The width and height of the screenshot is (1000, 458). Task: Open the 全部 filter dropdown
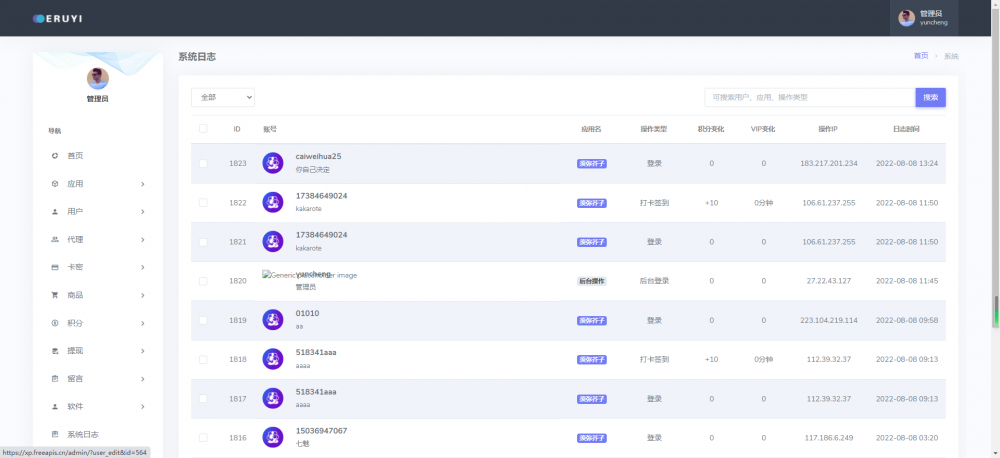(223, 97)
